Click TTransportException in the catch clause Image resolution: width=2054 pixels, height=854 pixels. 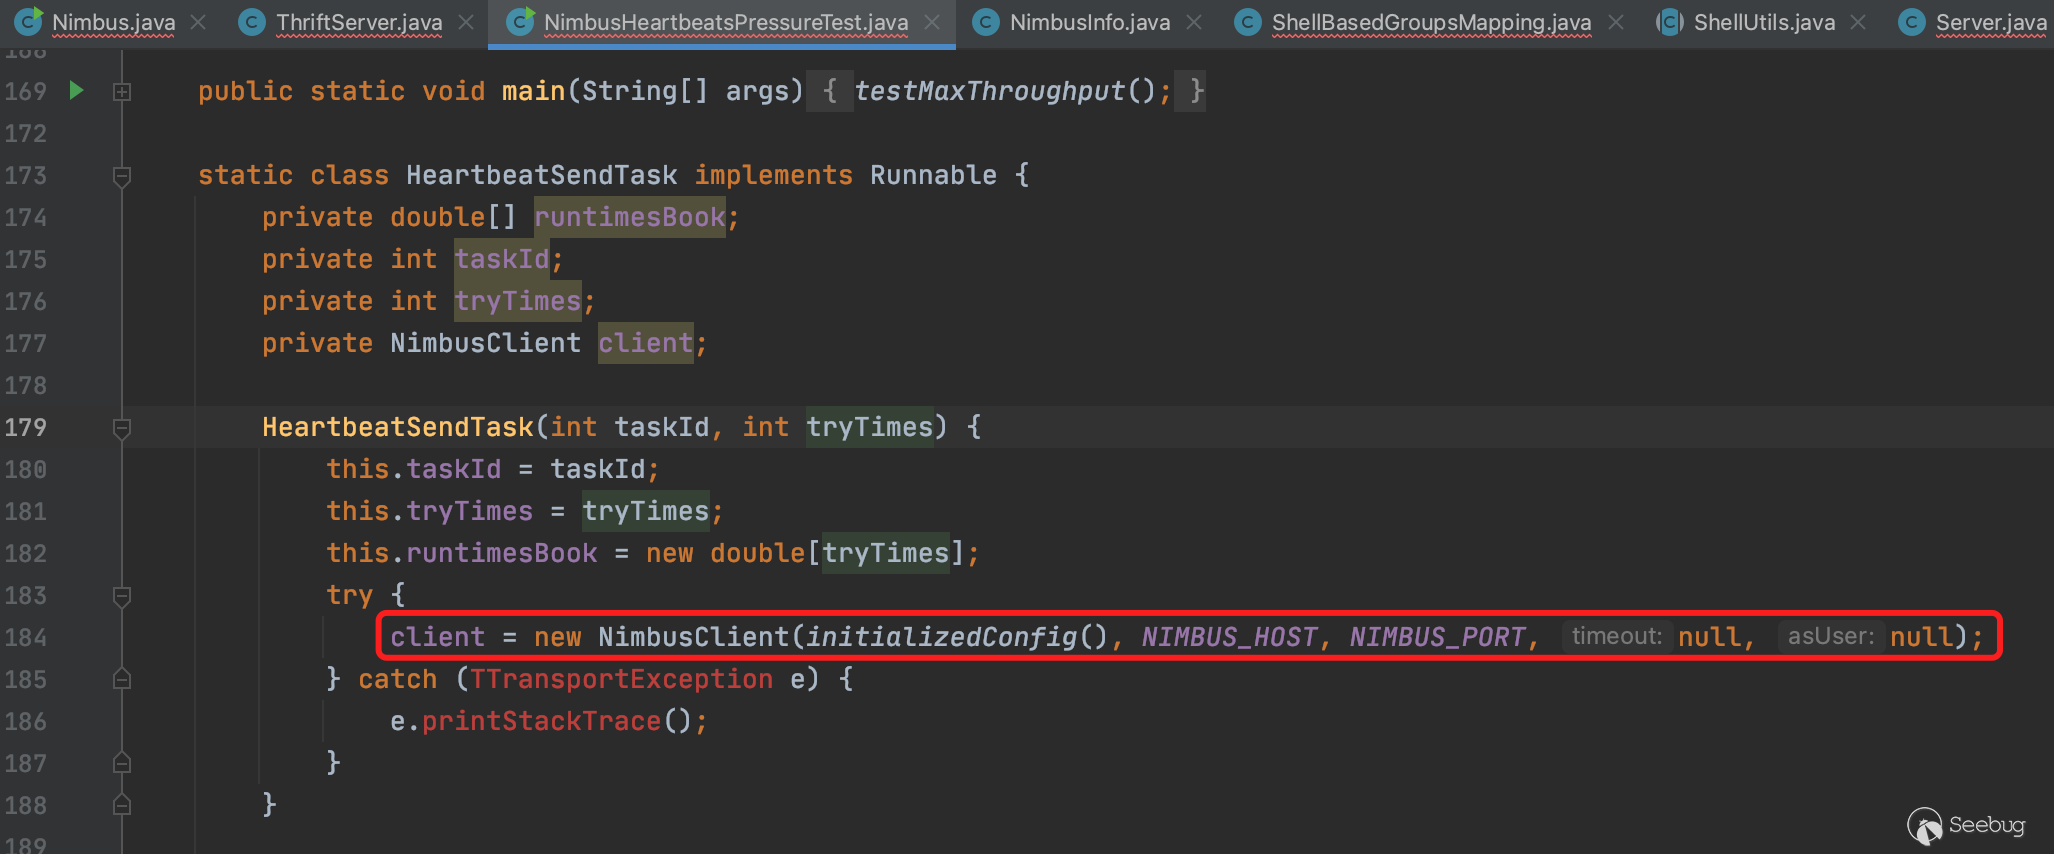622,679
